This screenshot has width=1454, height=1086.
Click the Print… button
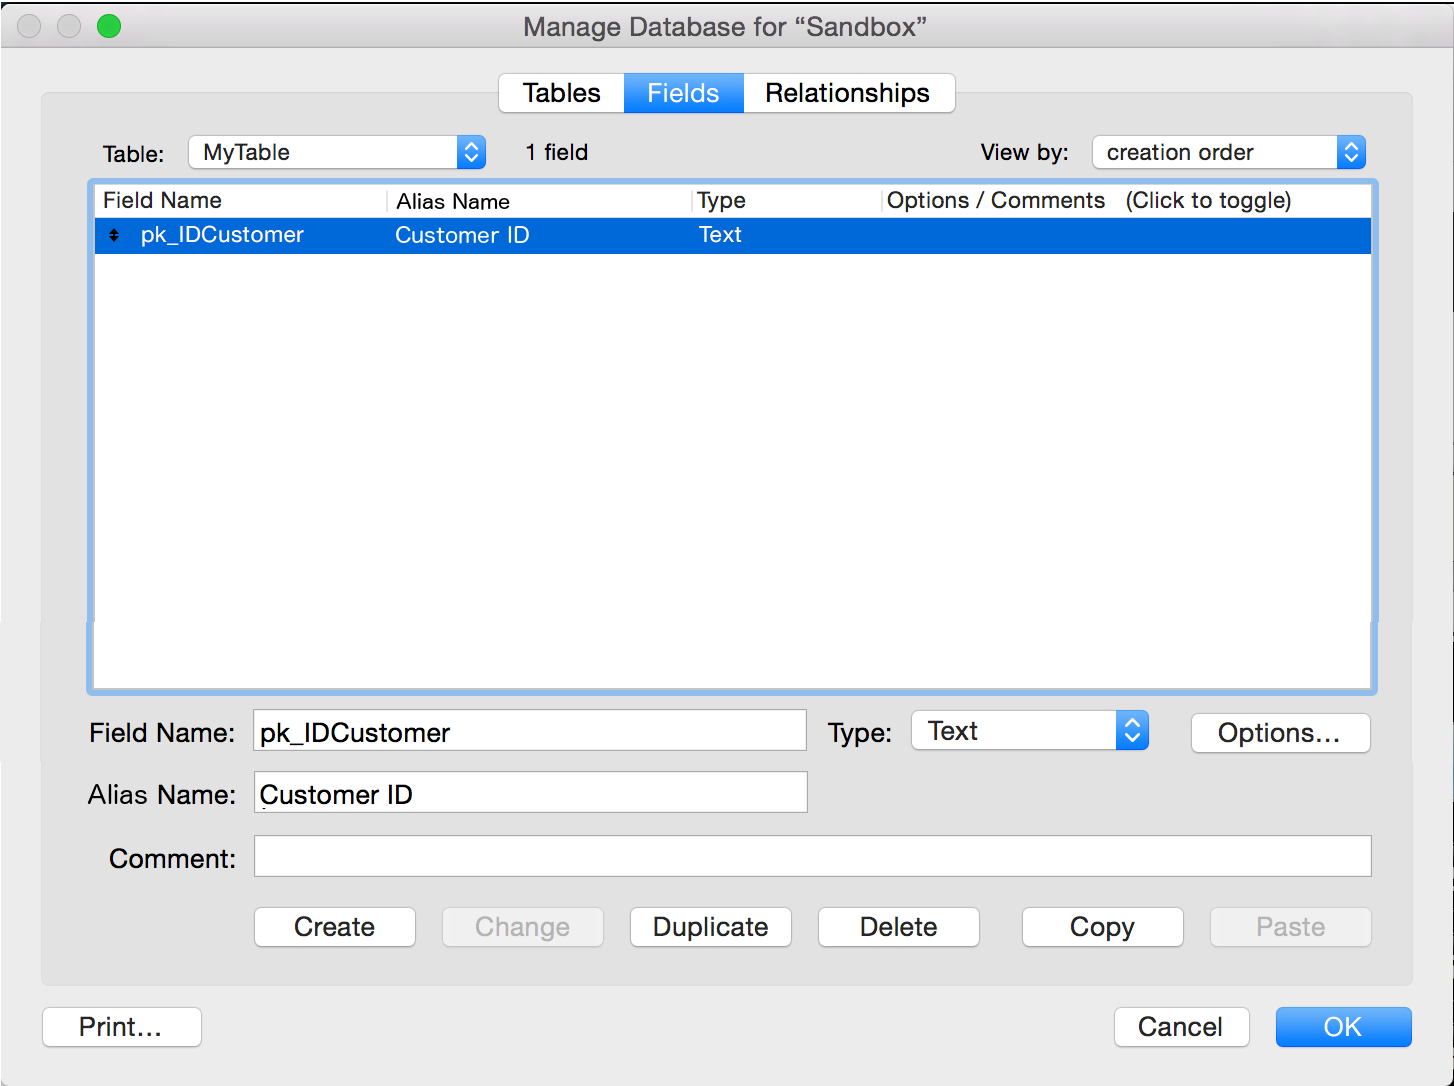pos(121,1027)
